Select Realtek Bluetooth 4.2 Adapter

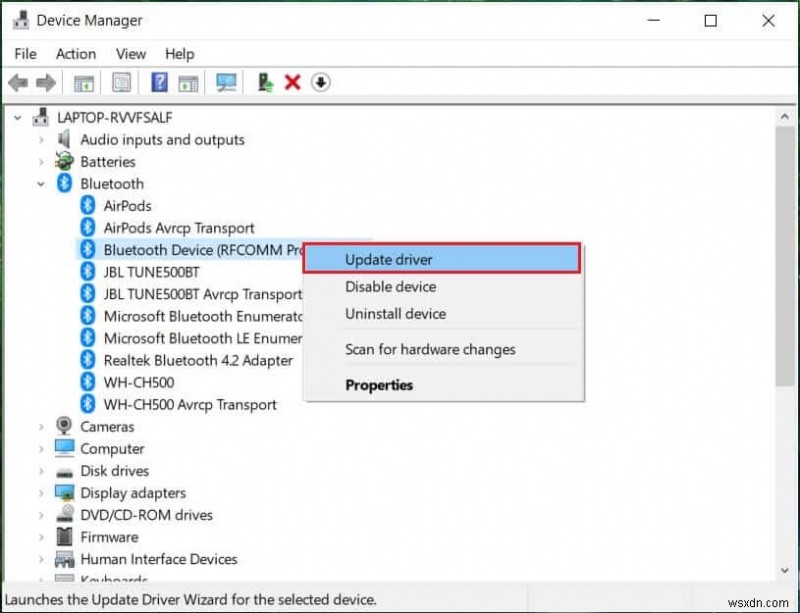tap(198, 360)
